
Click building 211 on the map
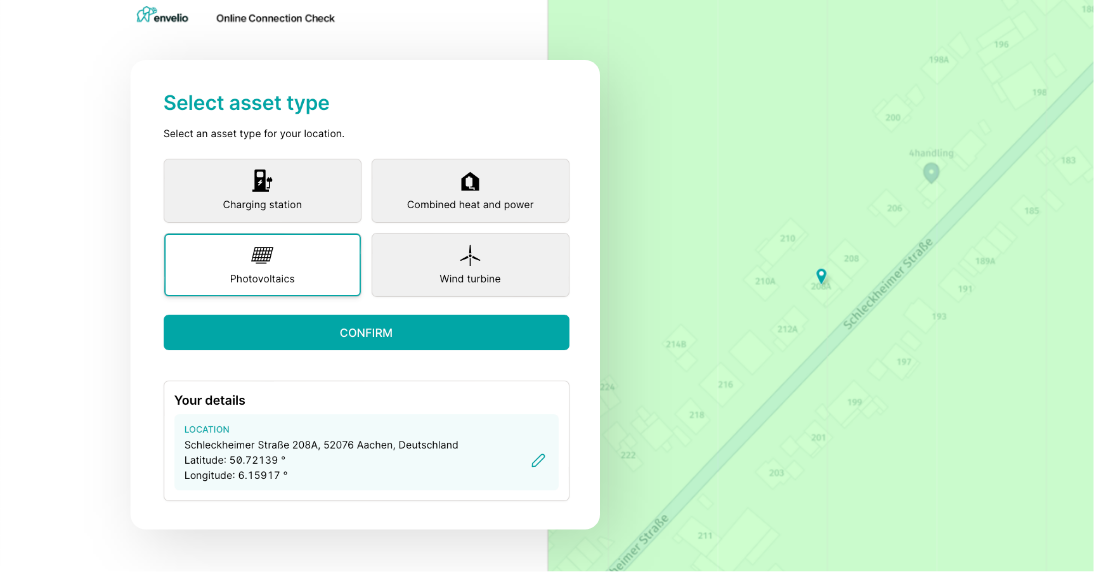[x=705, y=536]
